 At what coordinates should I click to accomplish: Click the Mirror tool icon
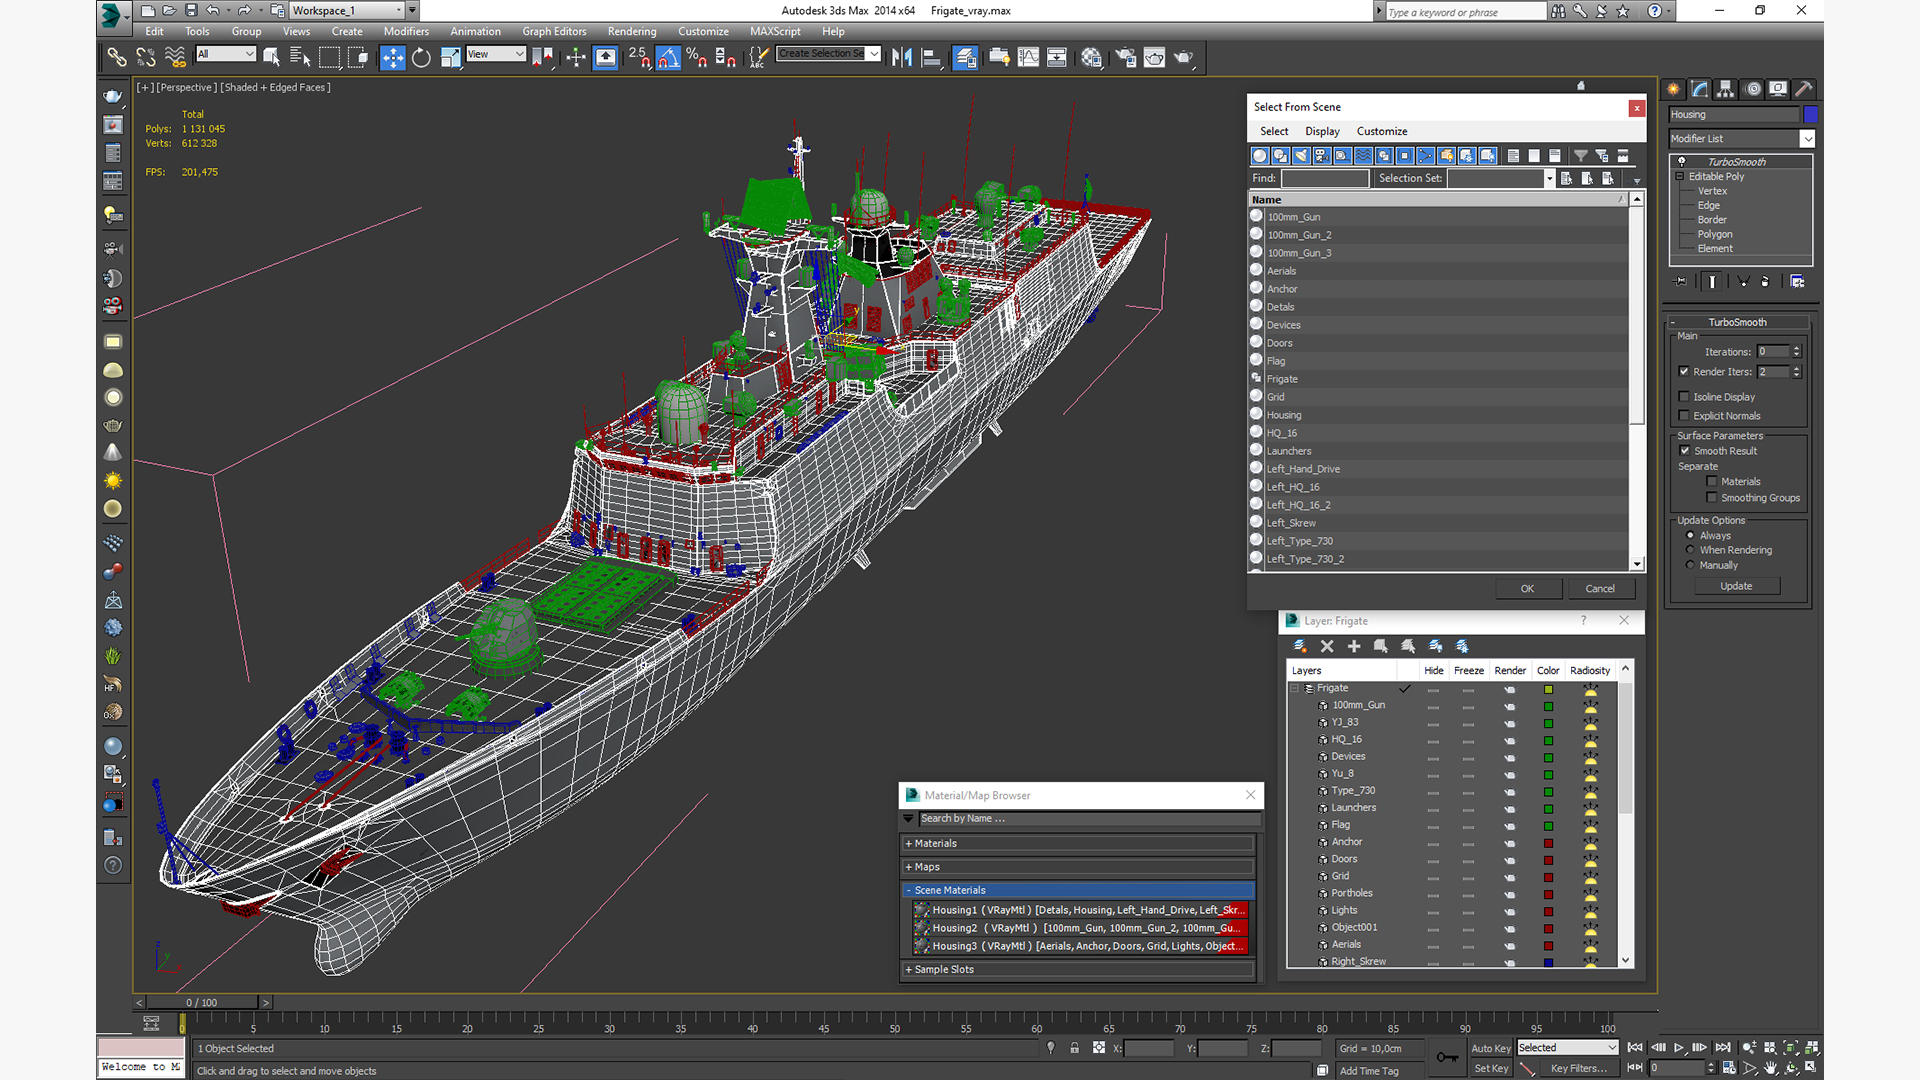click(902, 58)
